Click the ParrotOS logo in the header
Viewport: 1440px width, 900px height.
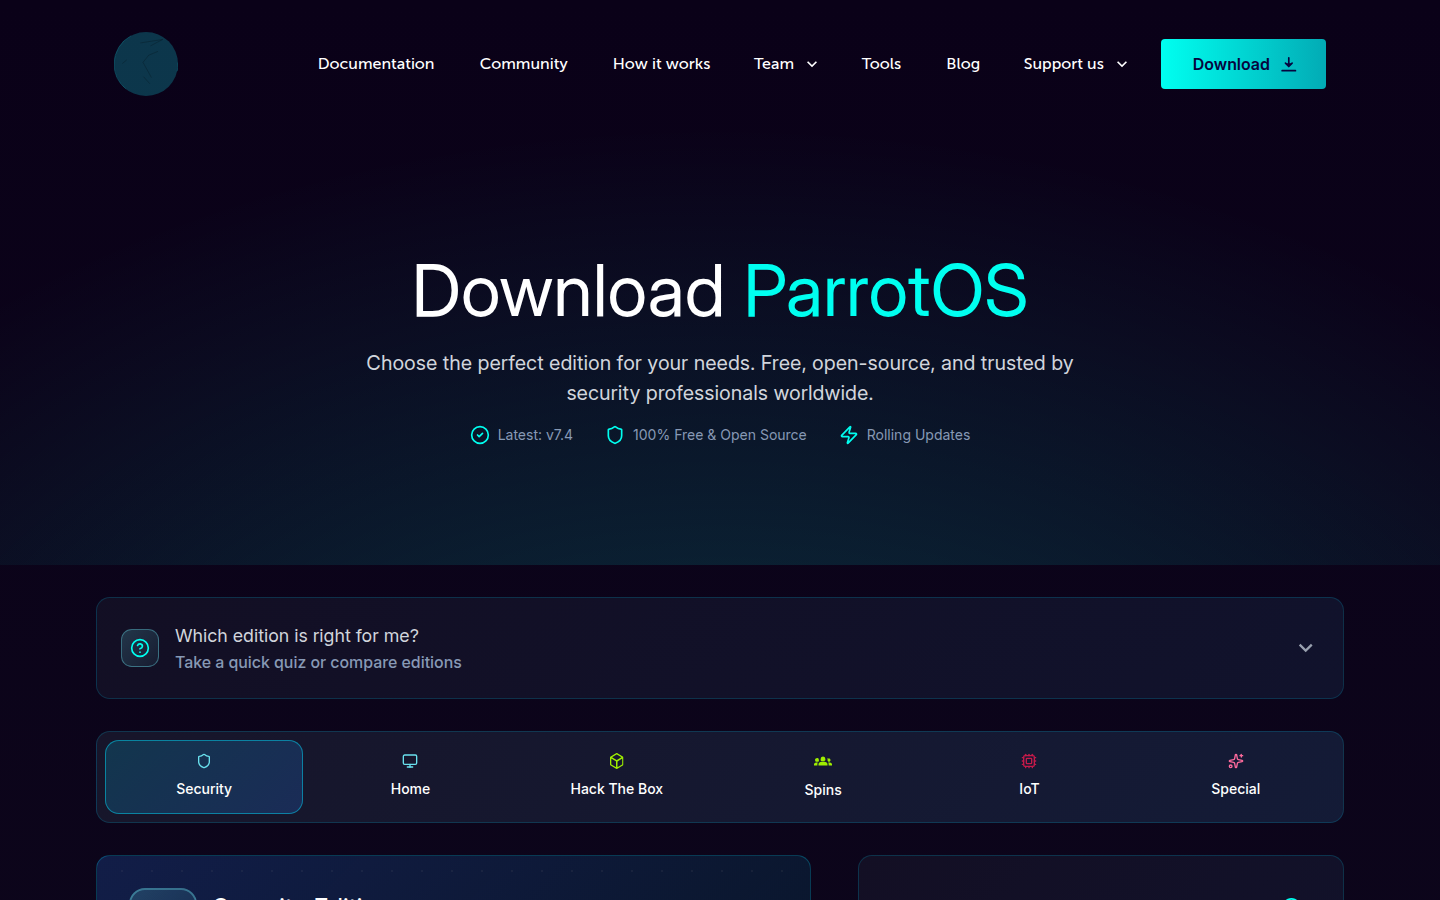[146, 64]
